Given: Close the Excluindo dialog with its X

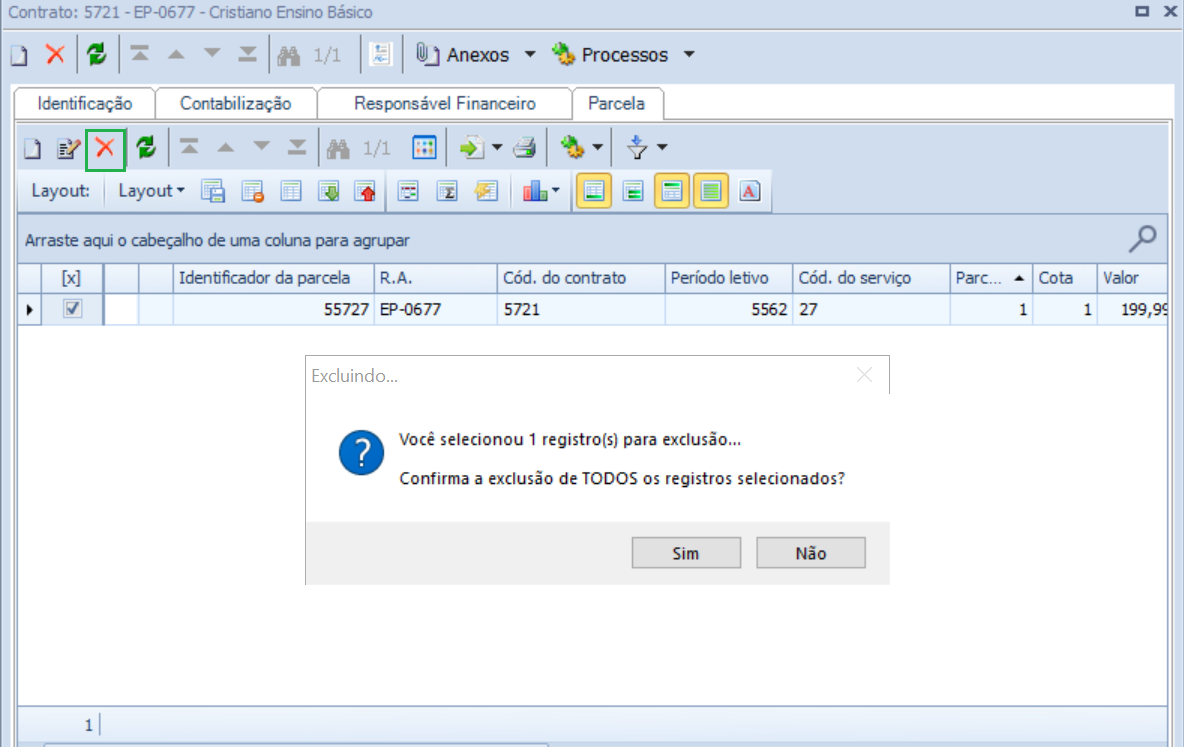Looking at the screenshot, I should pyautogui.click(x=865, y=375).
